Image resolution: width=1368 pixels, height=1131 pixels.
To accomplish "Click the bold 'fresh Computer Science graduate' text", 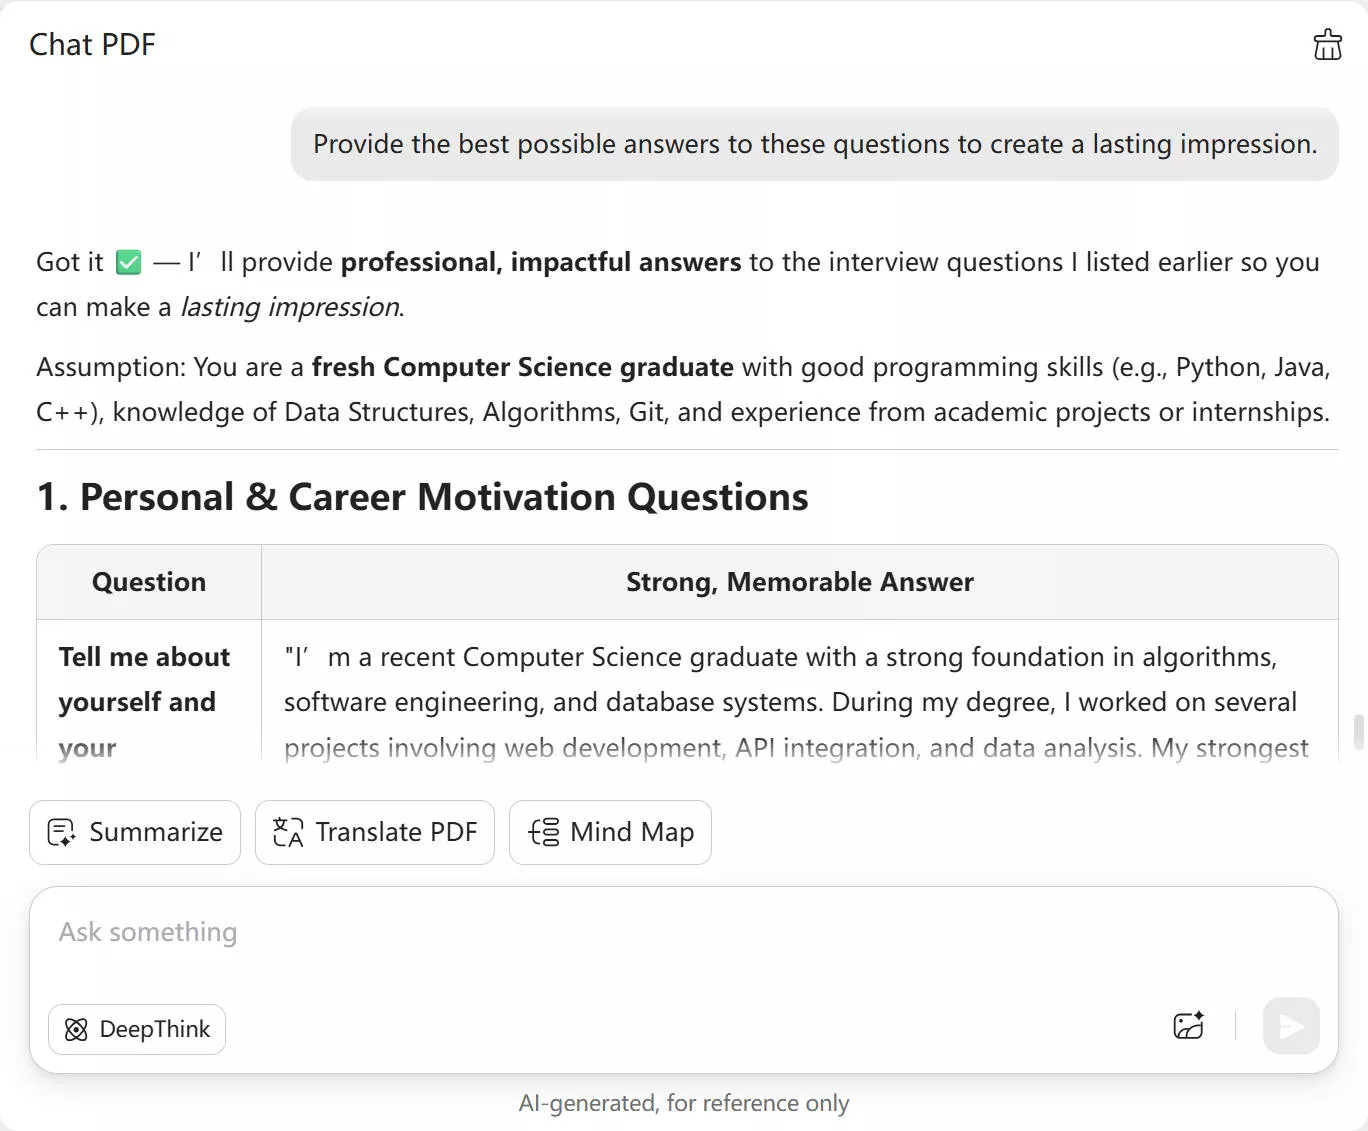I will pos(522,367).
